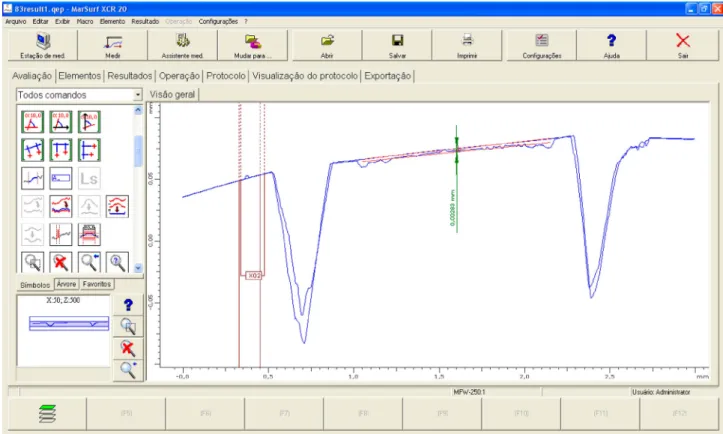Open the Visualização do protocolo tab

pyautogui.click(x=305, y=76)
